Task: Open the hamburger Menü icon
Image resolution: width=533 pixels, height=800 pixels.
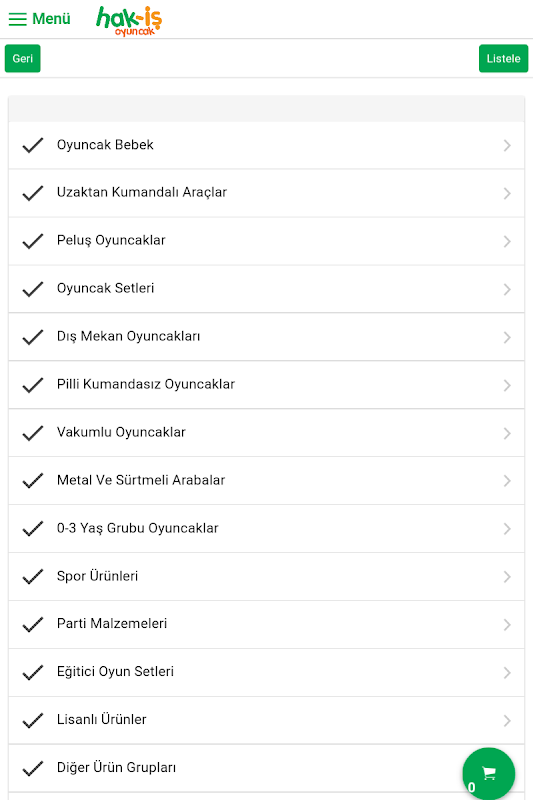Action: tap(17, 19)
